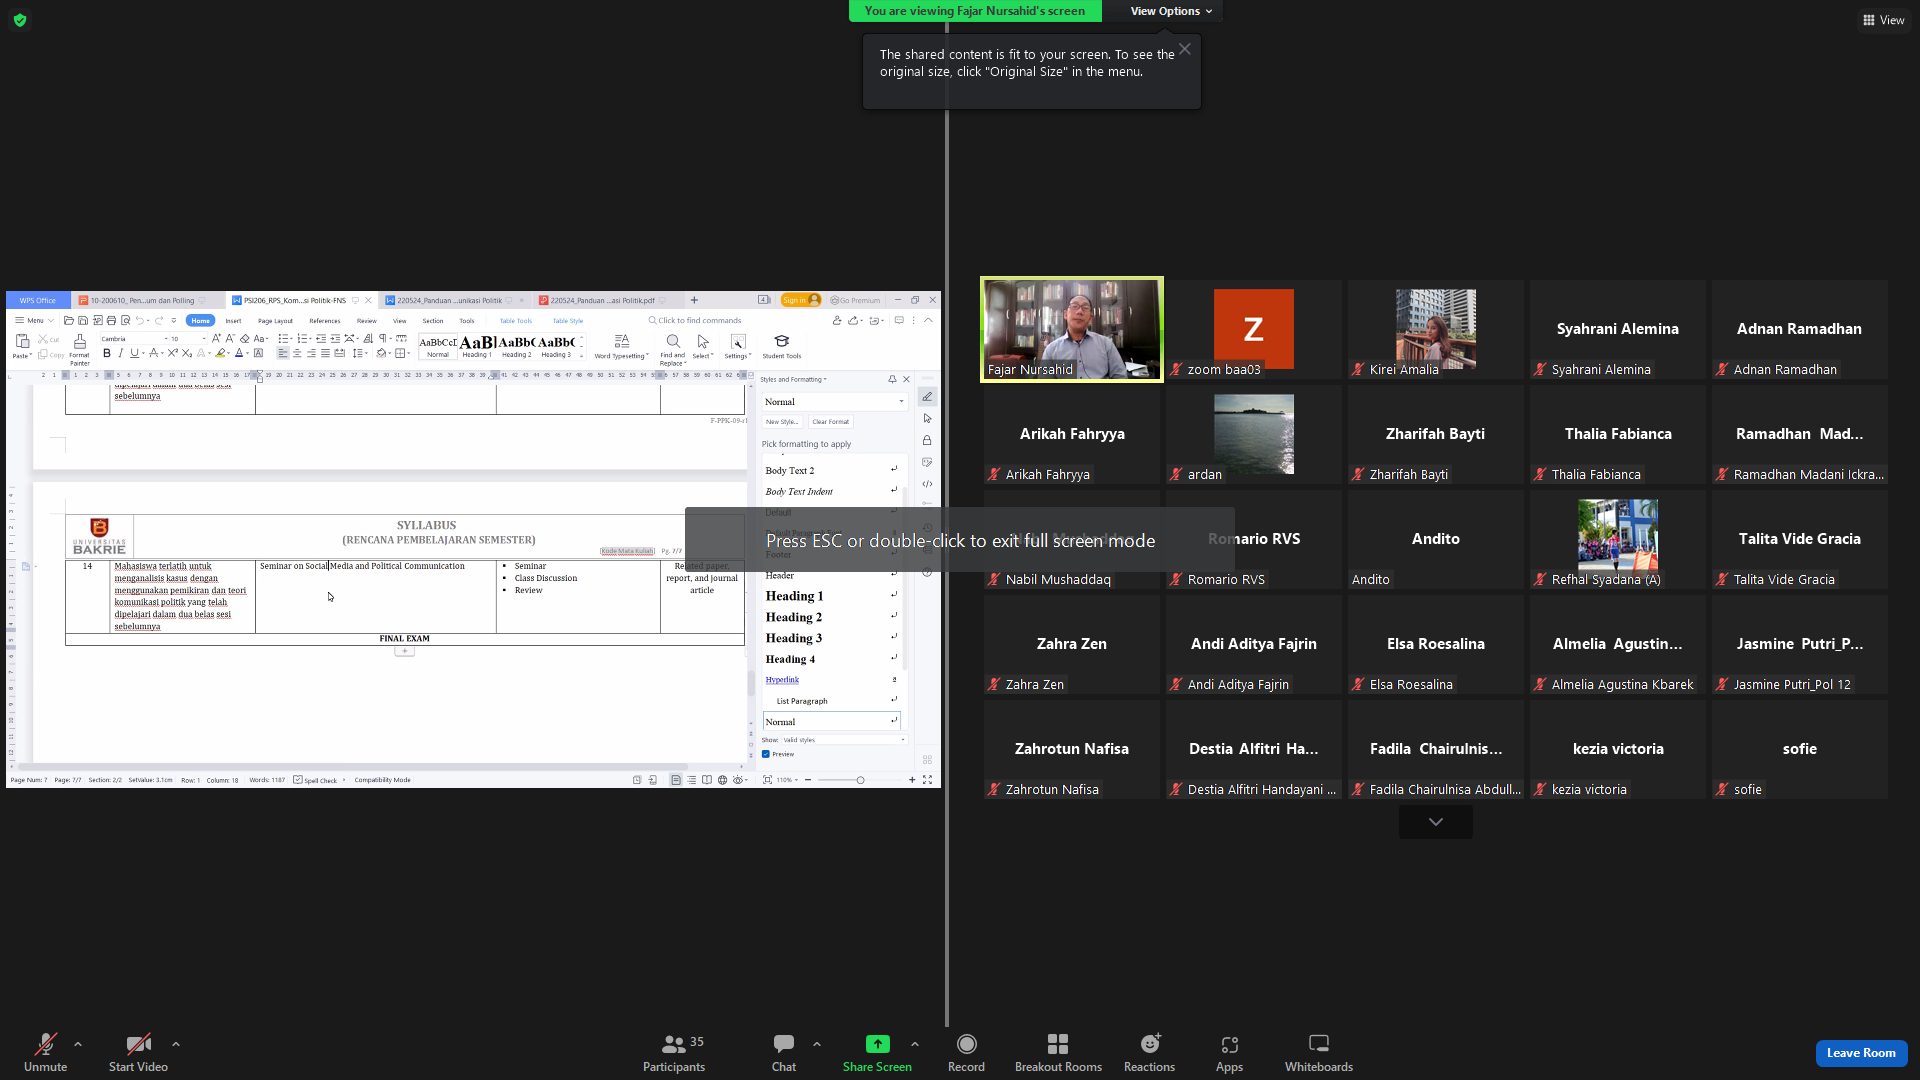The image size is (1920, 1080).
Task: Open the Participants panel icon
Action: point(673,1044)
